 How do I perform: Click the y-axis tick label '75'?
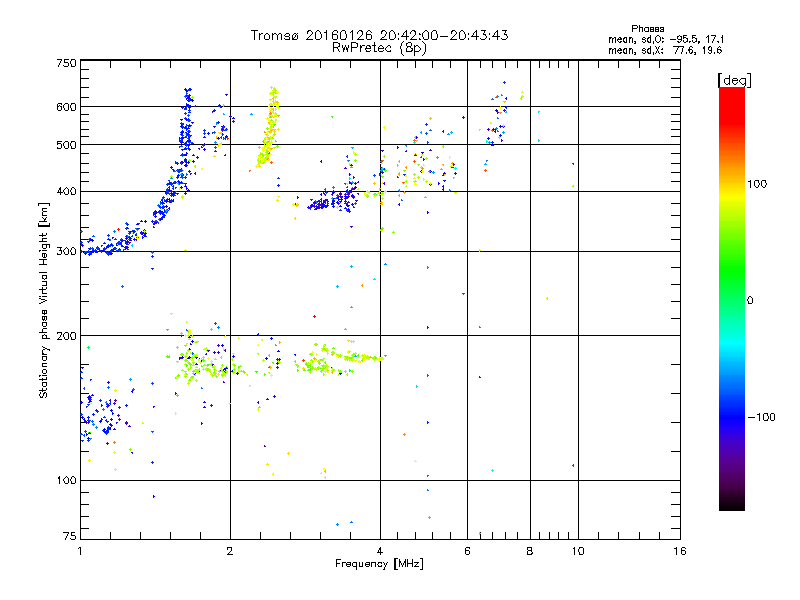[70, 536]
